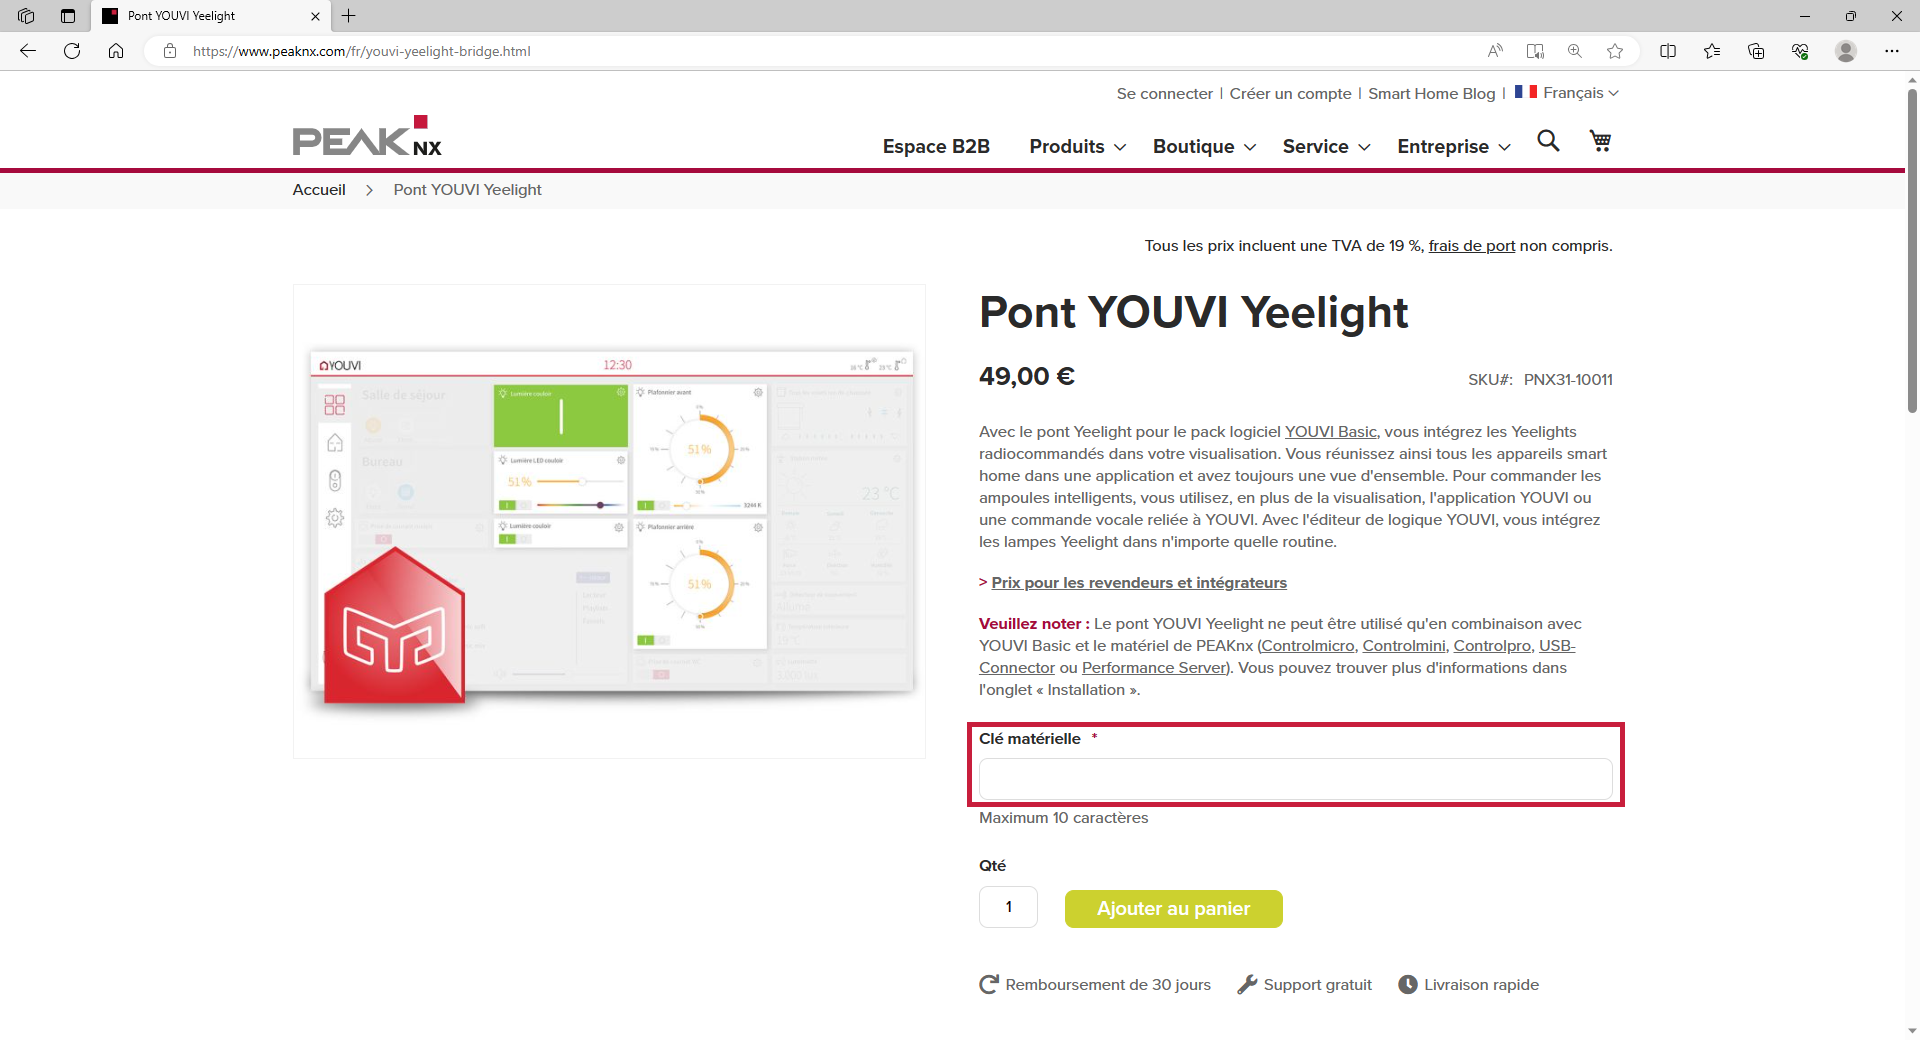Open Collections icon
Viewport: 1920px width, 1040px height.
[1756, 51]
